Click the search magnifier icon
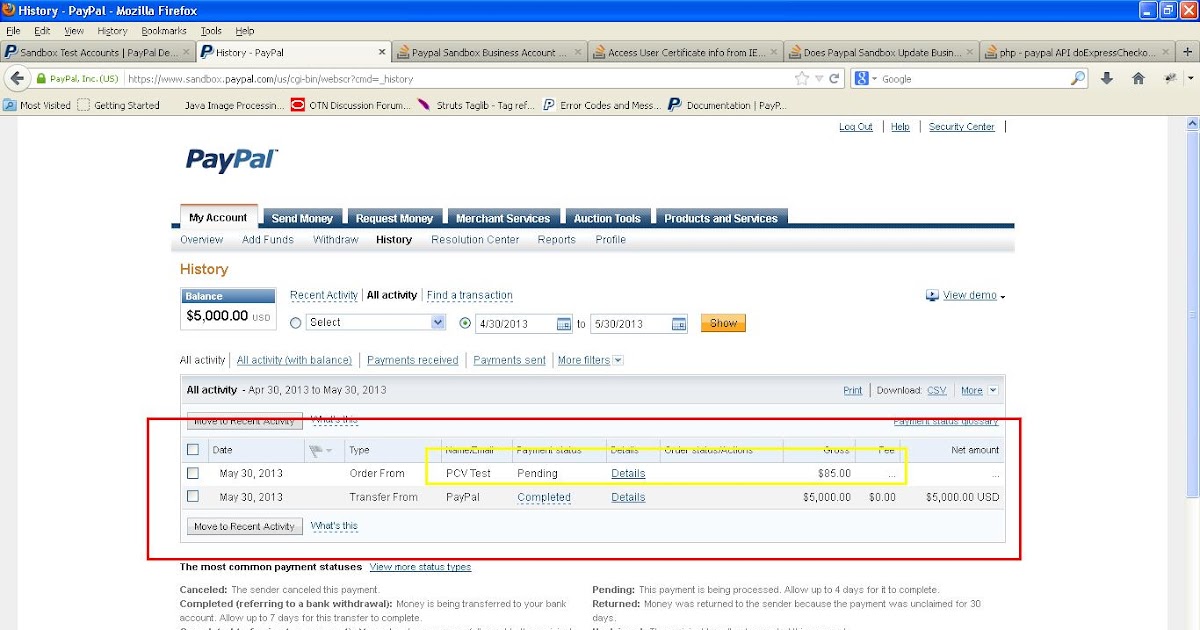The image size is (1200, 630). pos(1078,78)
